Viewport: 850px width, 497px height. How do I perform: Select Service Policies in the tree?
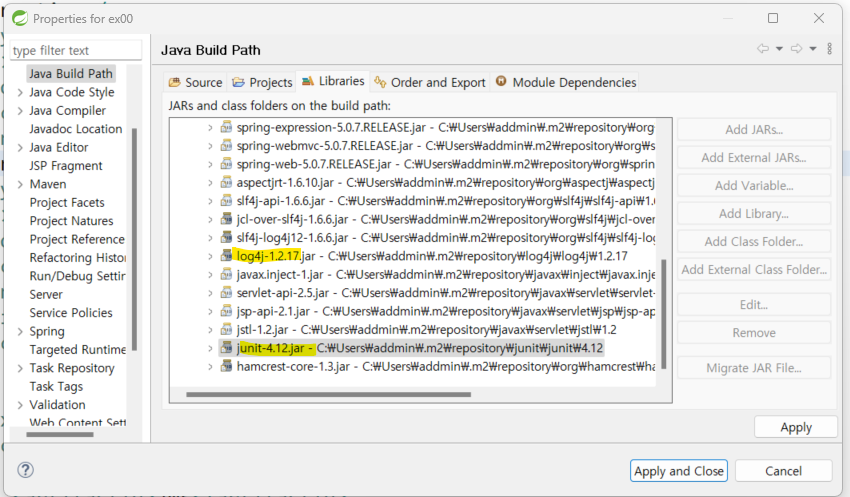pos(70,313)
